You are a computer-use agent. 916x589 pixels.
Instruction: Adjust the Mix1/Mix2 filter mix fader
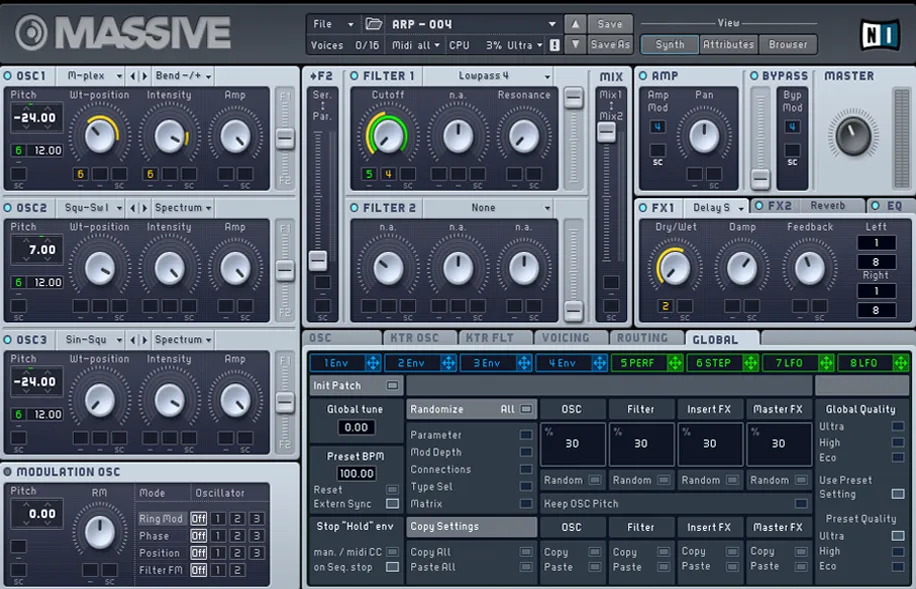tap(606, 133)
